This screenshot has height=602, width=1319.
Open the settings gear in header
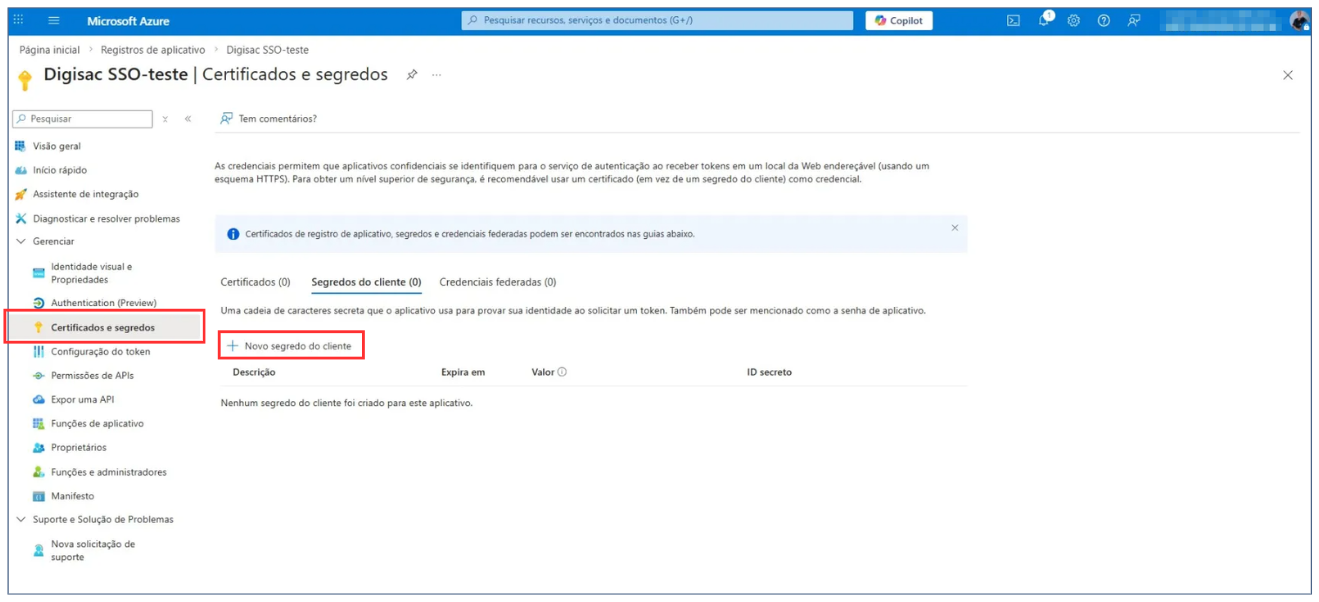(1074, 21)
